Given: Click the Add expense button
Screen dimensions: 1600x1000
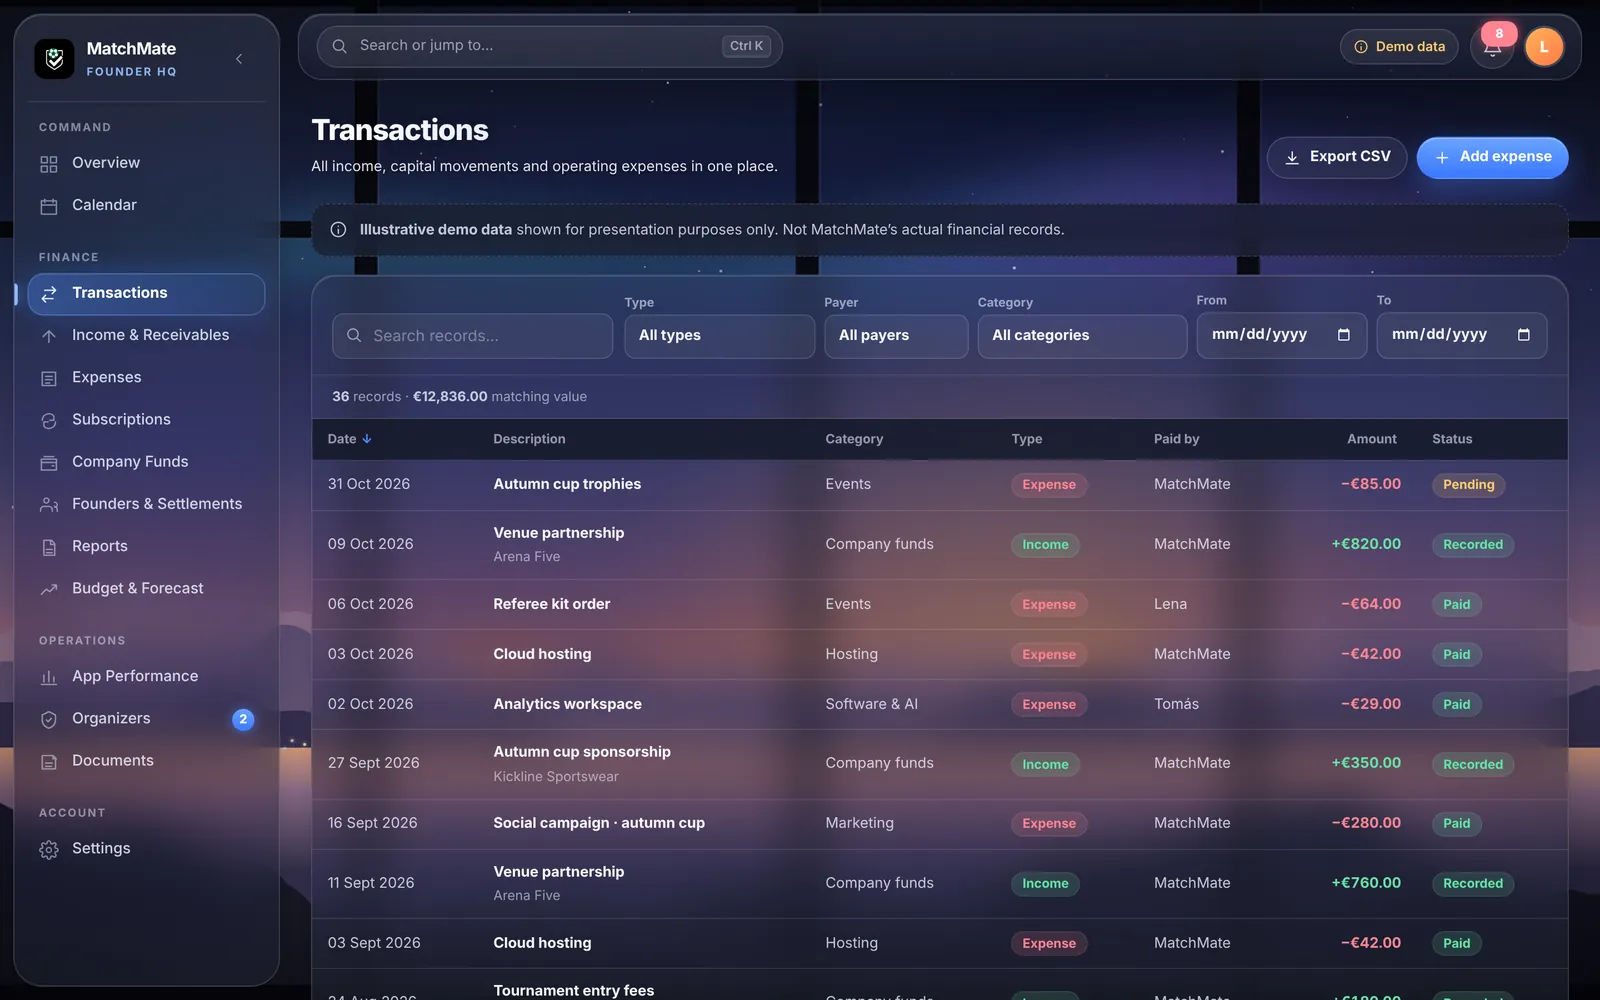Looking at the screenshot, I should pyautogui.click(x=1492, y=157).
